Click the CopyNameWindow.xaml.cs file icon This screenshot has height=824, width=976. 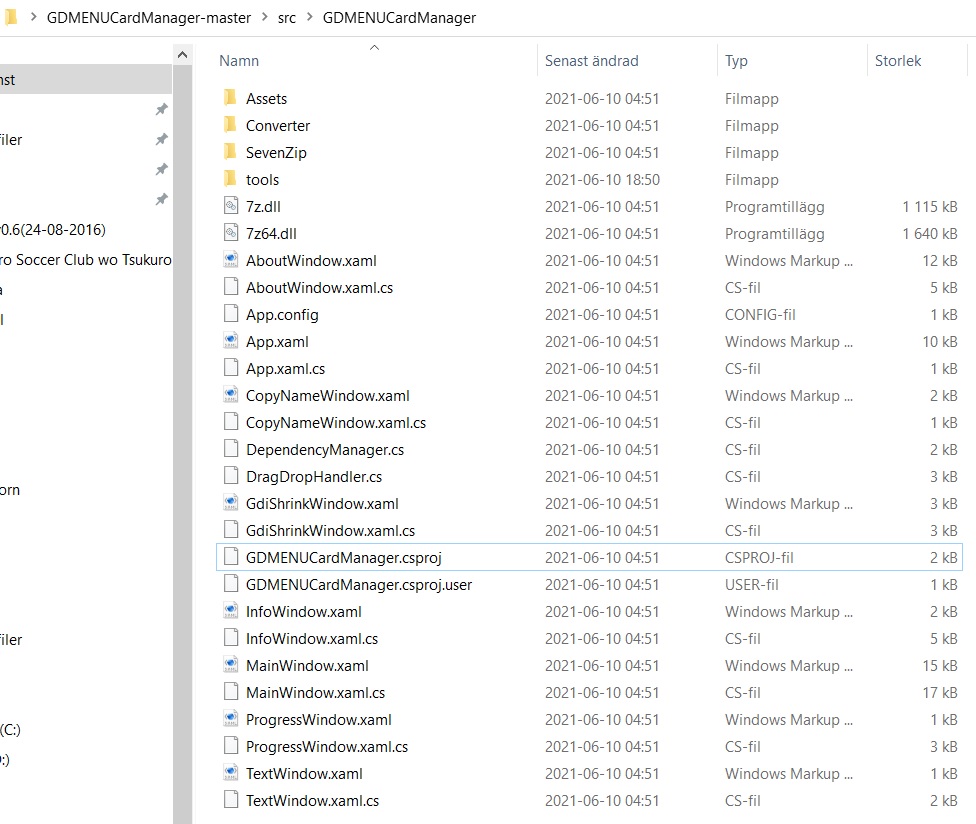tap(231, 422)
